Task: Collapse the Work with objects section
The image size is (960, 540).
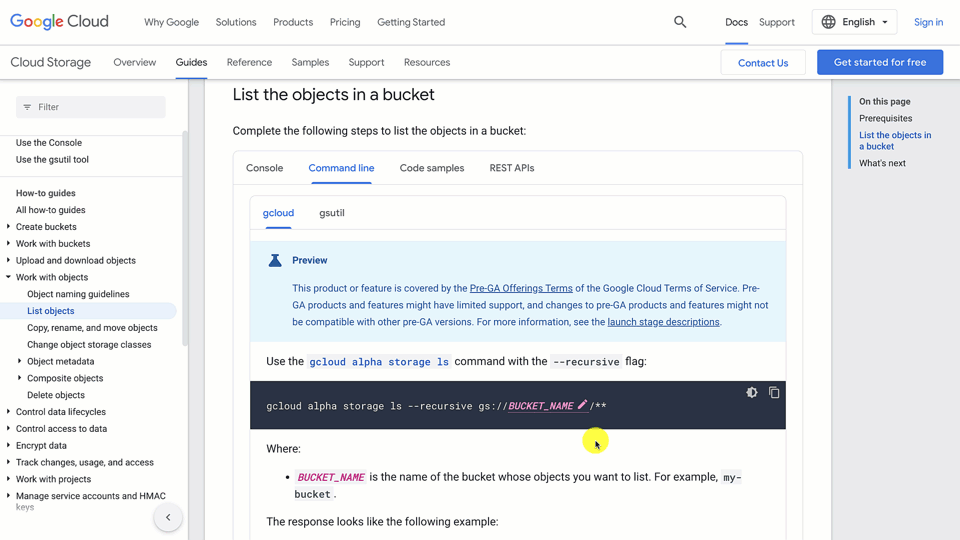Action: (x=9, y=277)
